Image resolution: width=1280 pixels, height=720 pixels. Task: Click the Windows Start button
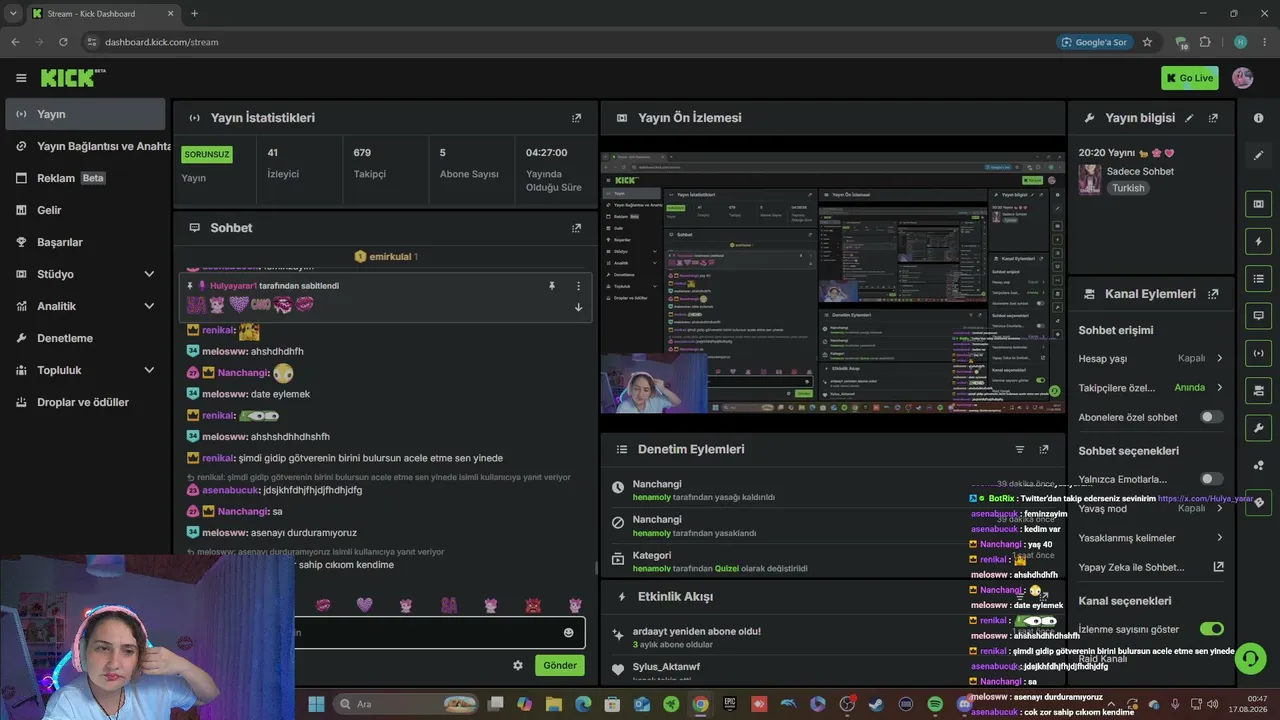316,704
